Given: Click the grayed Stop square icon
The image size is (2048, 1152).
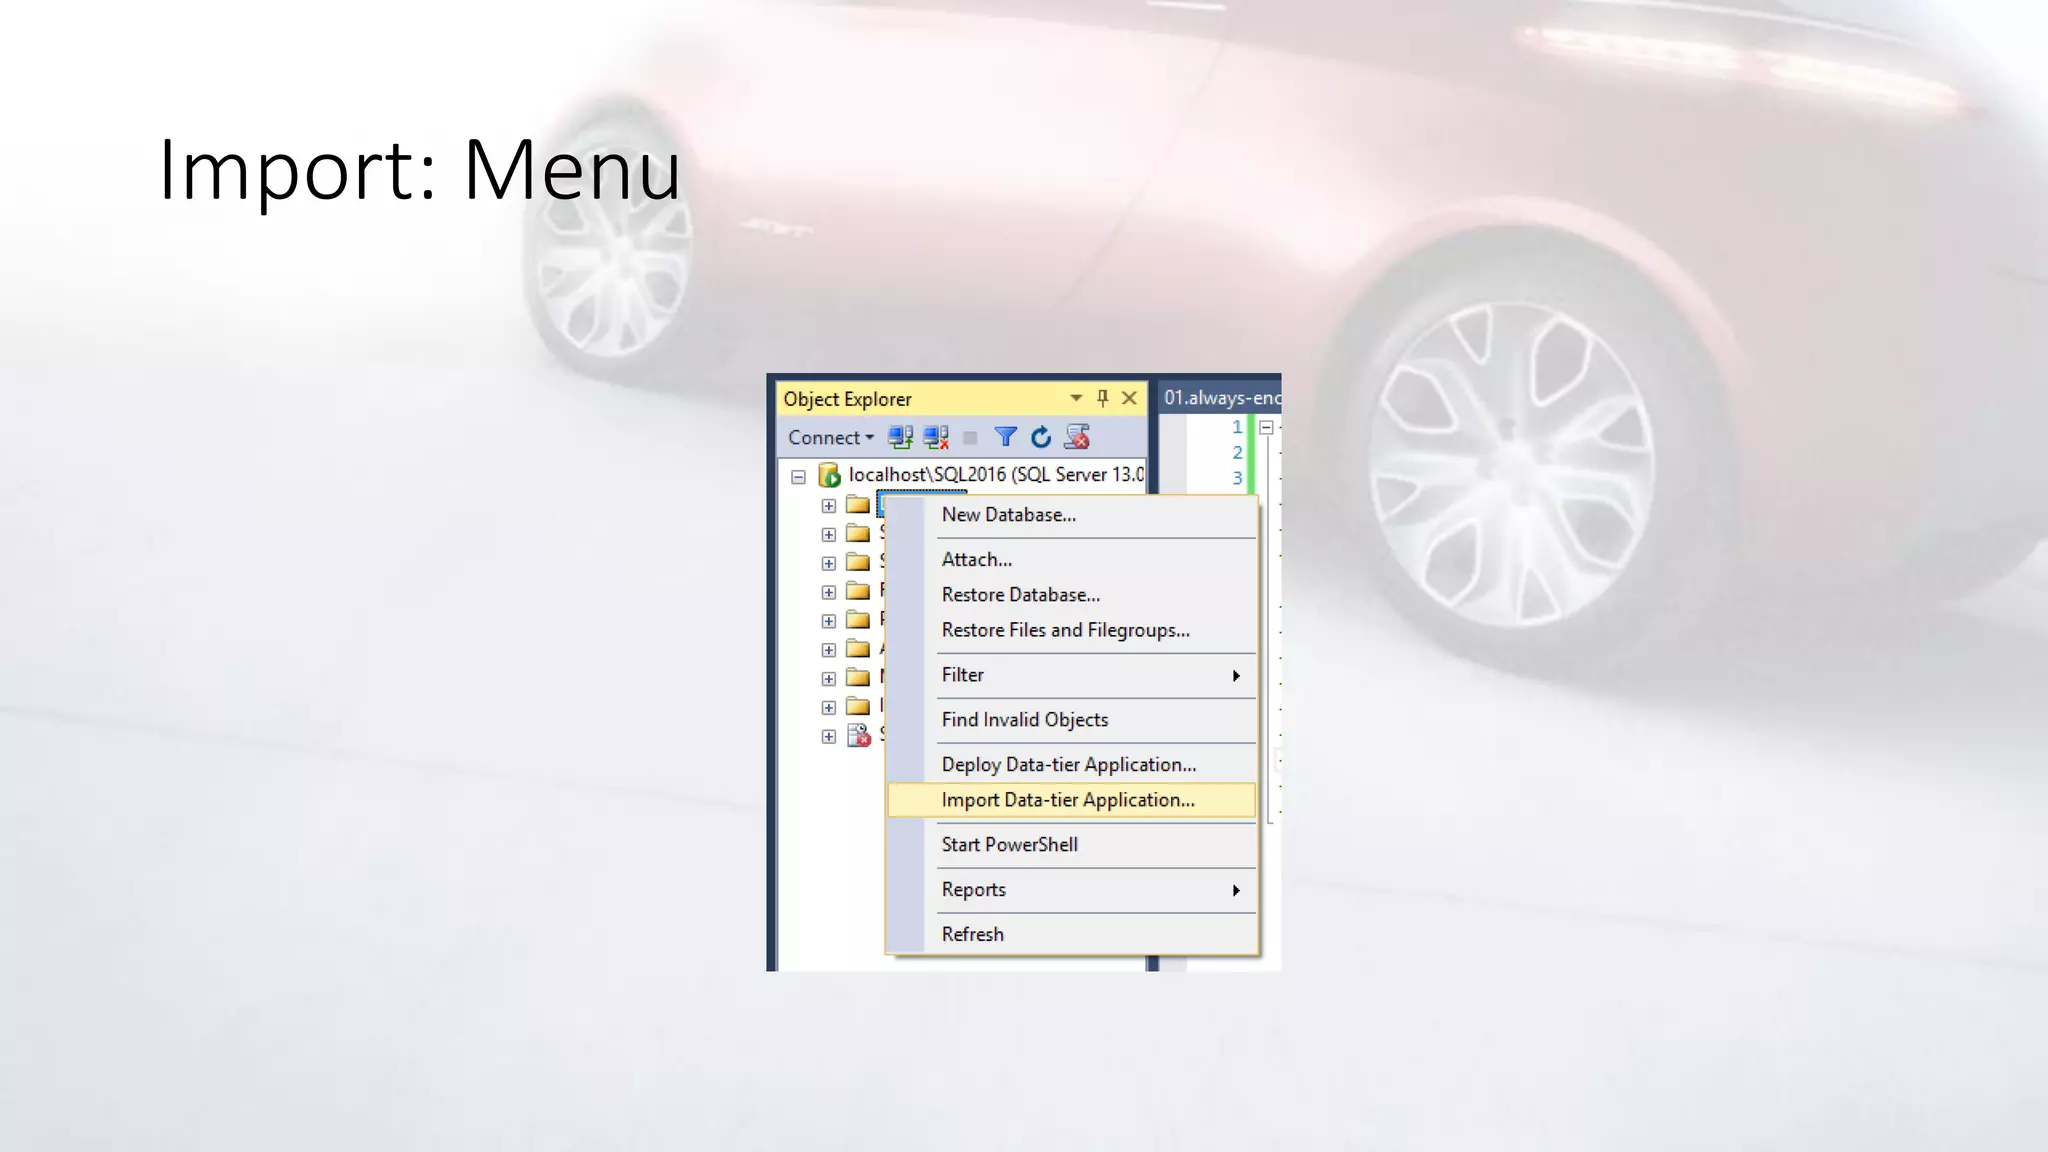Looking at the screenshot, I should [970, 438].
